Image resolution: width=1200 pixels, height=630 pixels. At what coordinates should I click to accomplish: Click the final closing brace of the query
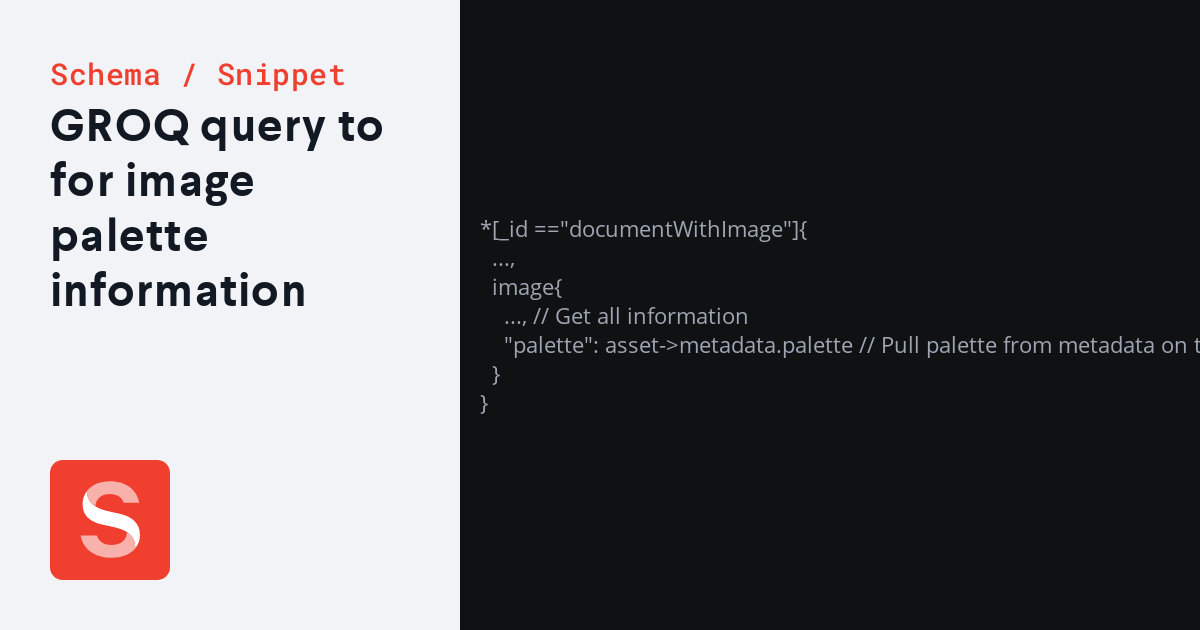click(485, 404)
